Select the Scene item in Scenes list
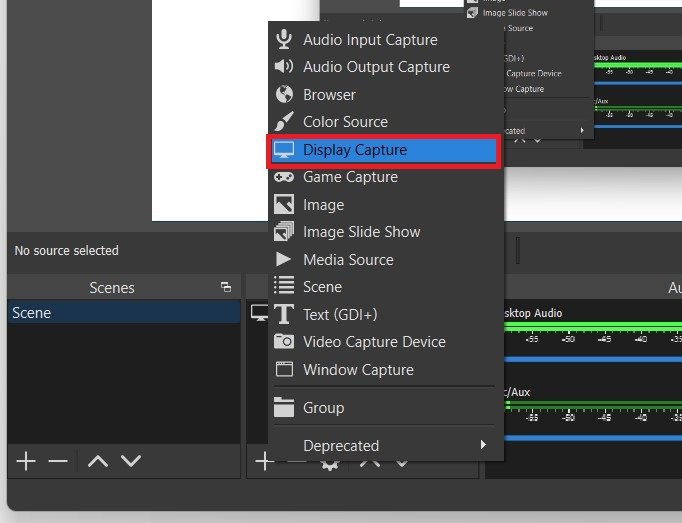 pos(124,312)
